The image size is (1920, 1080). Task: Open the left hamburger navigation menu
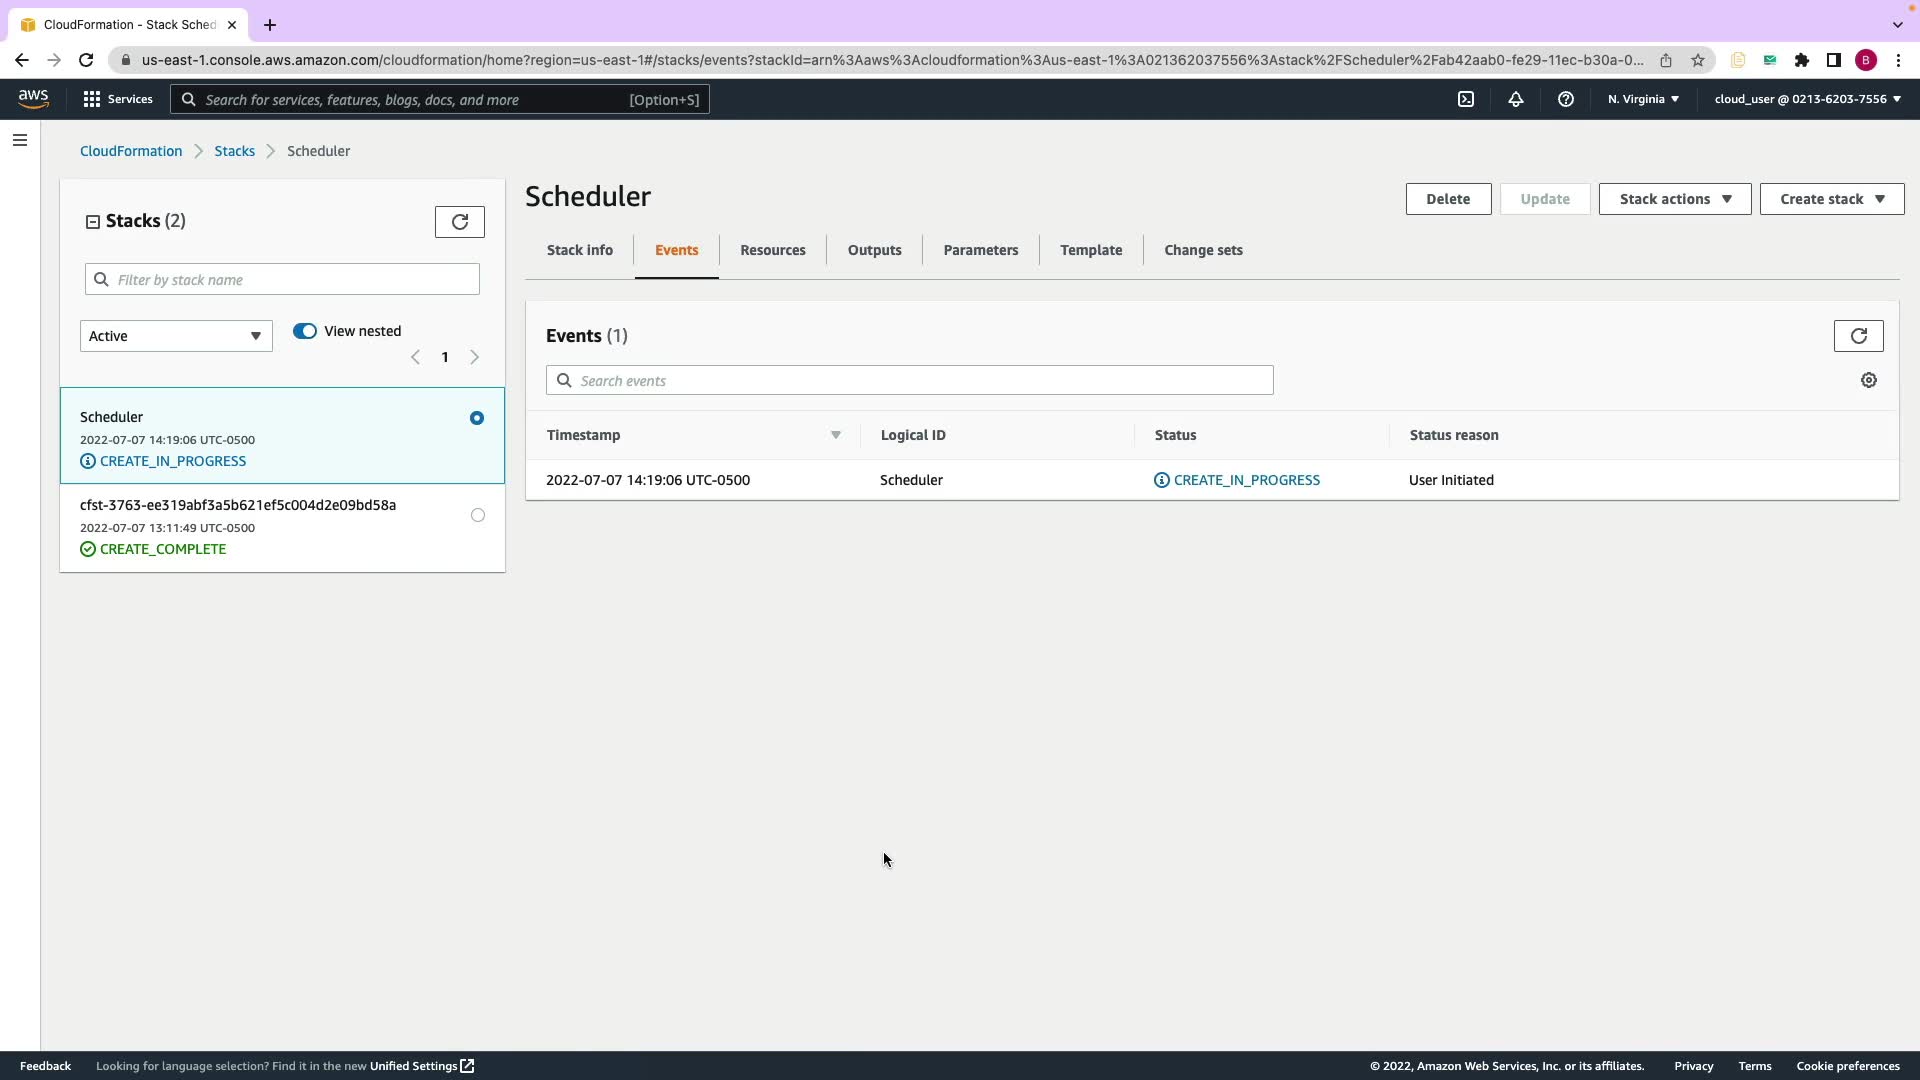point(20,140)
